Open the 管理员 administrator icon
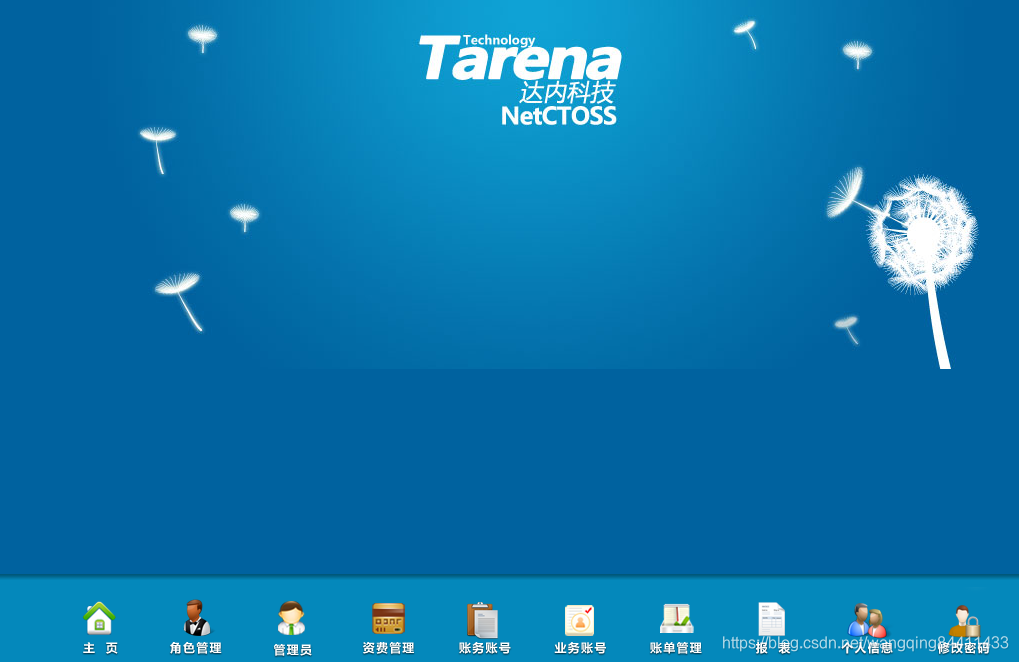 [x=291, y=618]
